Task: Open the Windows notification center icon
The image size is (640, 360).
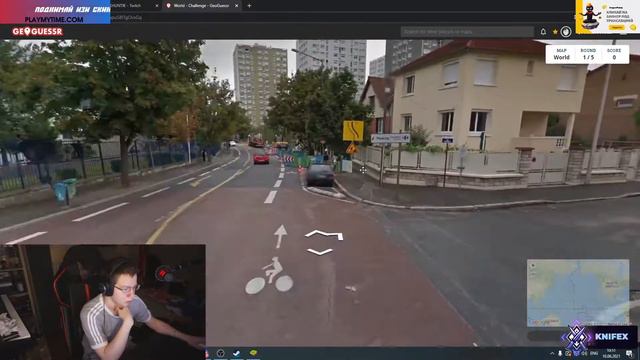Action: [629, 353]
